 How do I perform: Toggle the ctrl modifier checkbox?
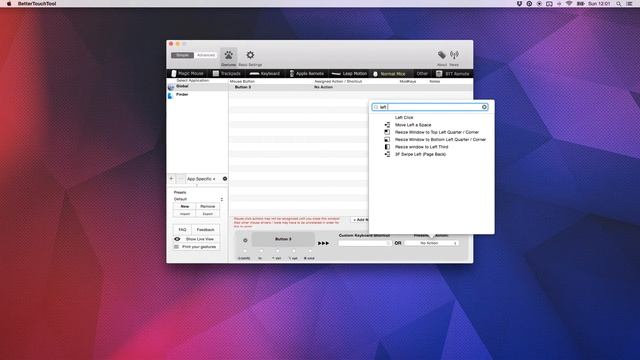coord(278,251)
